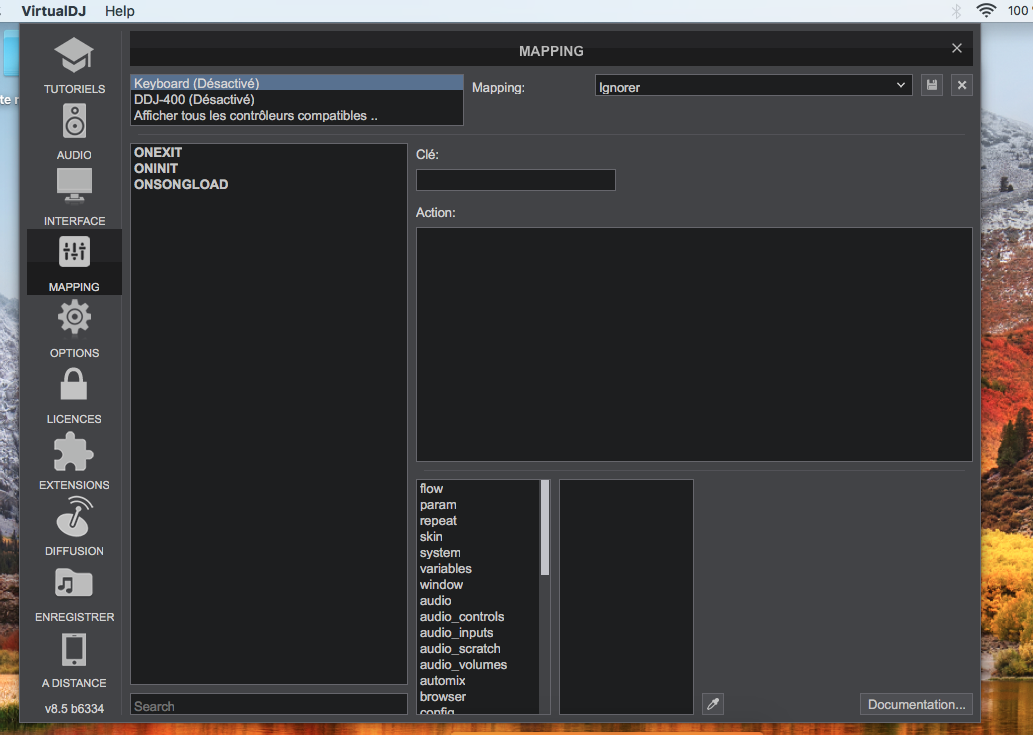Click the Bluetooth icon in the menu bar

click(957, 11)
